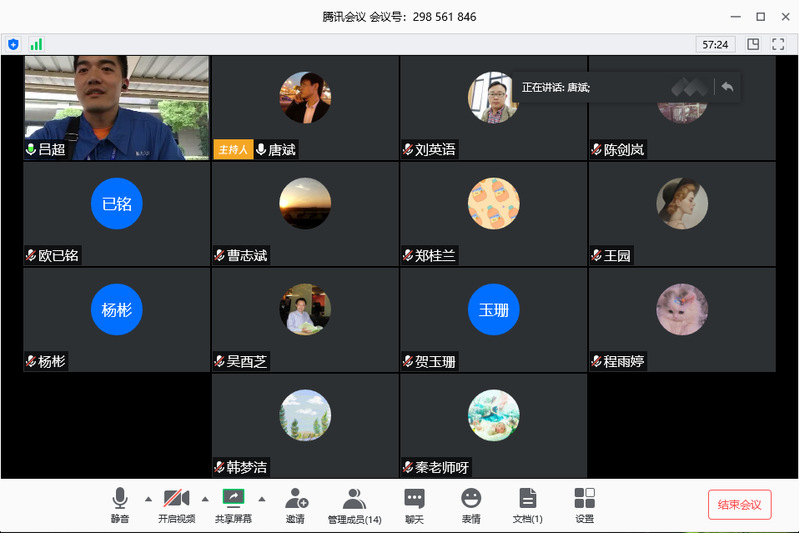This screenshot has width=799, height=533.
Task: Turn on camera with 开启视频 icon
Action: [x=176, y=498]
